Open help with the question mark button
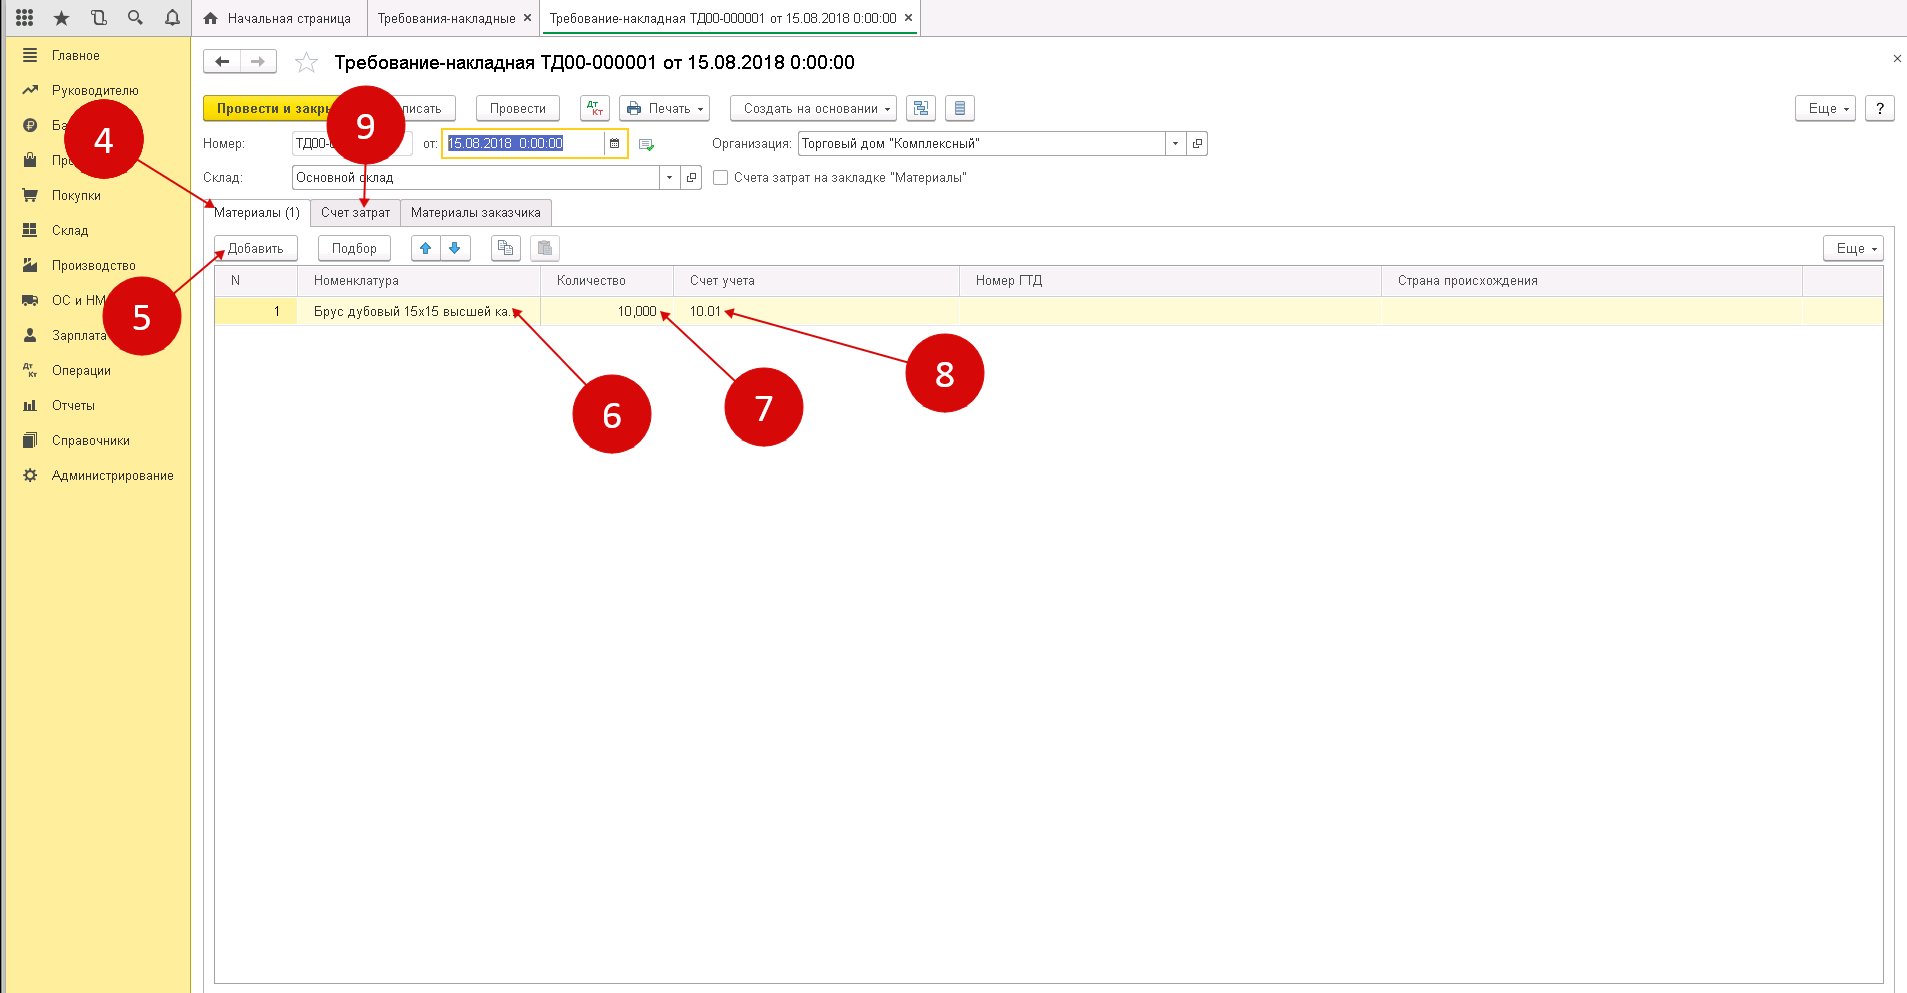The height and width of the screenshot is (993, 1907). (x=1880, y=108)
